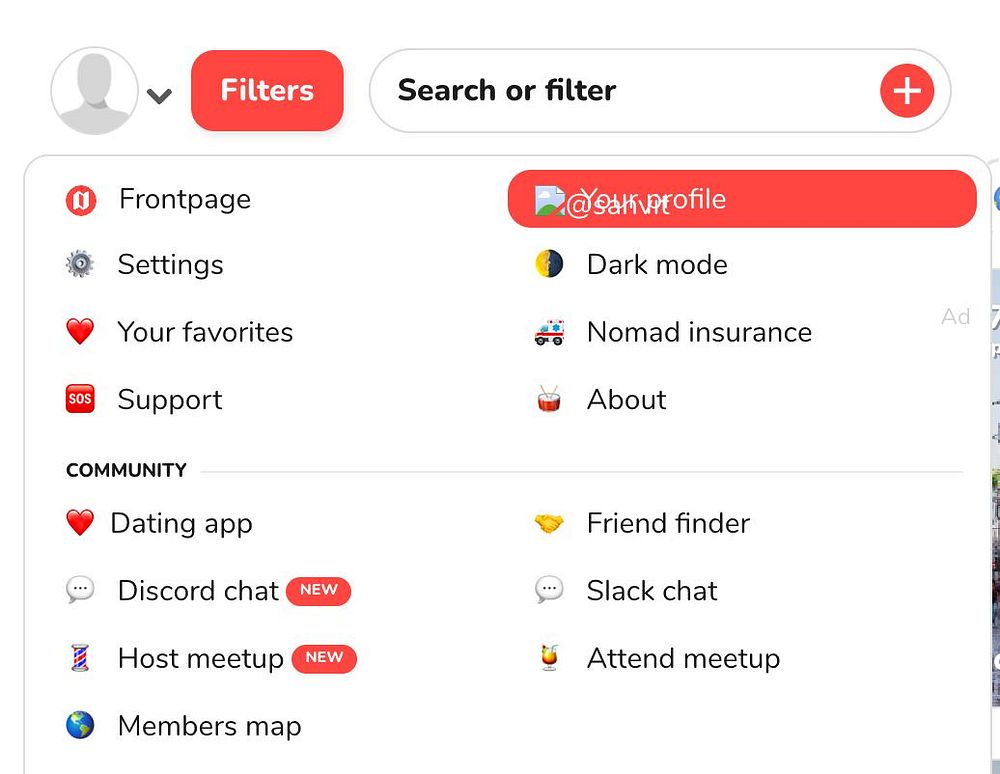Click the barber pole Host meetup icon
This screenshot has width=1000, height=774.
tap(80, 658)
